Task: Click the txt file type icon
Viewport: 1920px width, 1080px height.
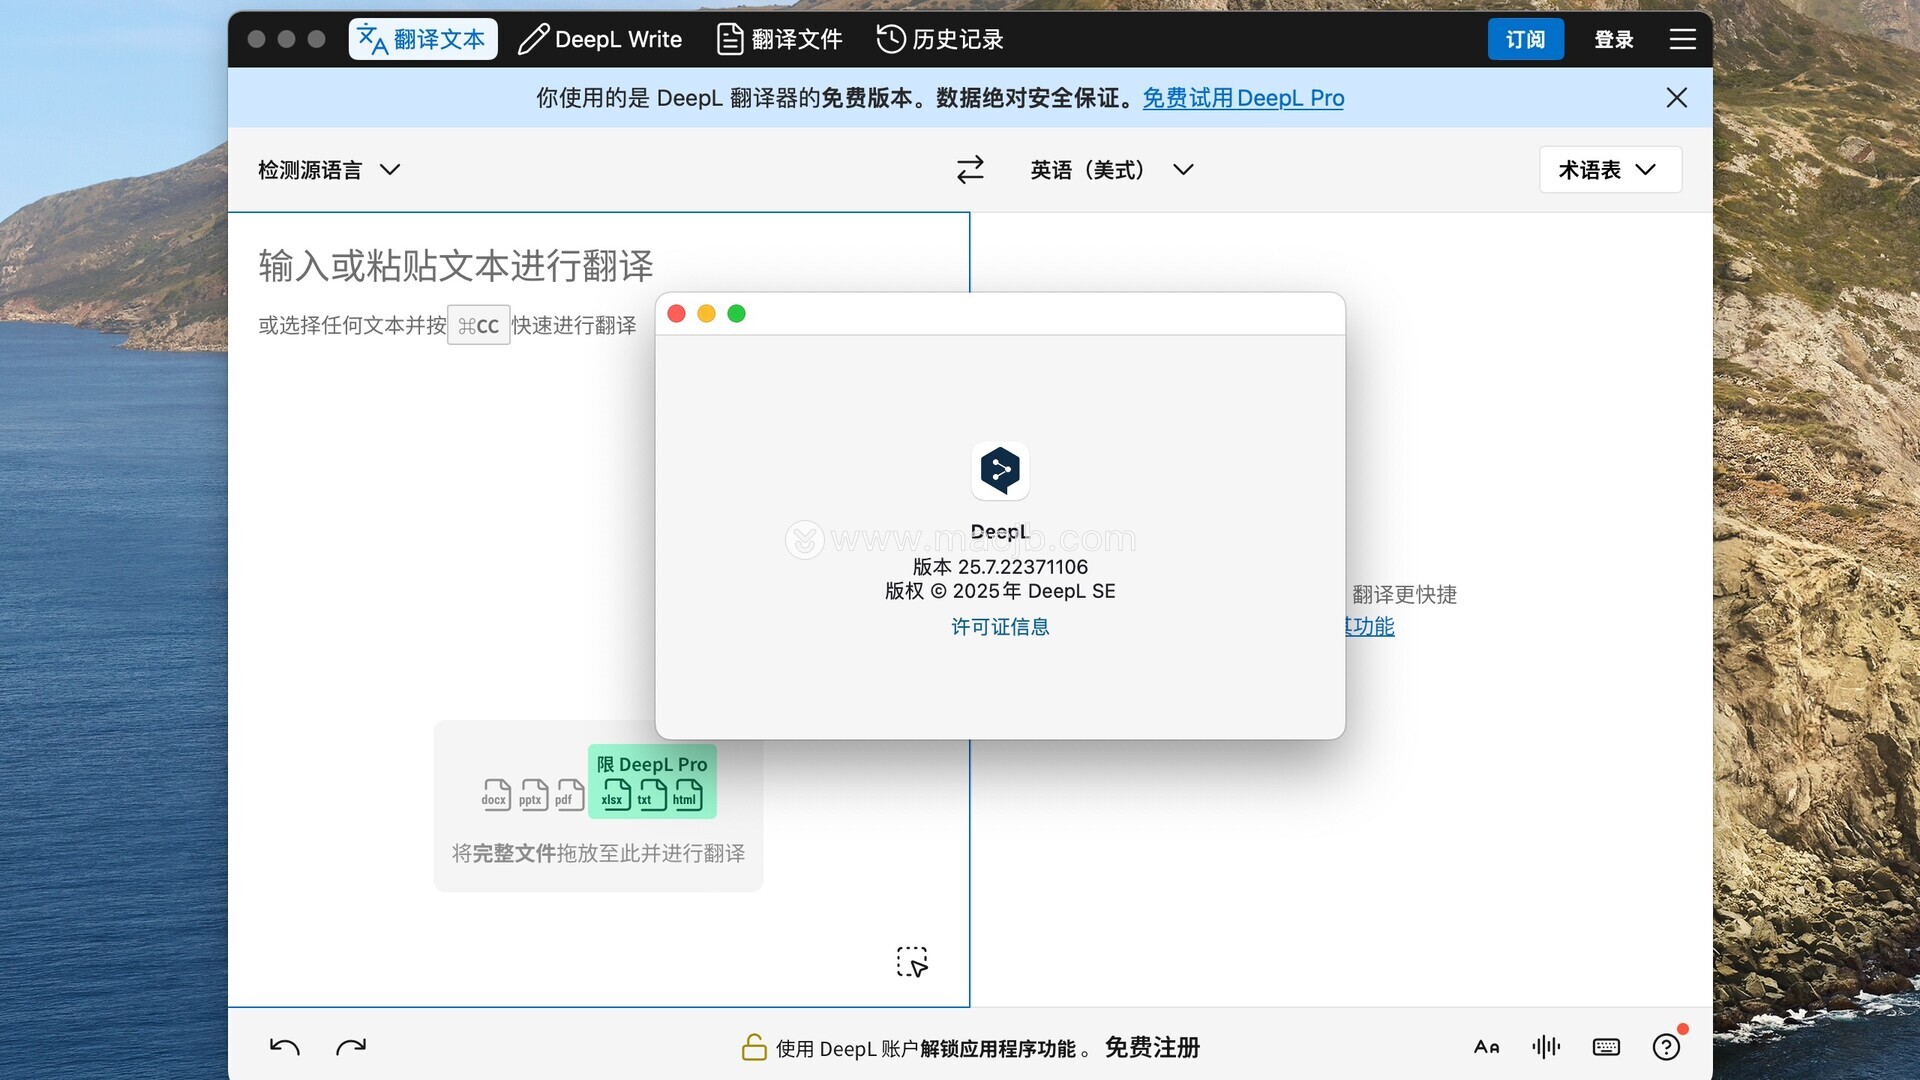Action: pyautogui.click(x=651, y=795)
